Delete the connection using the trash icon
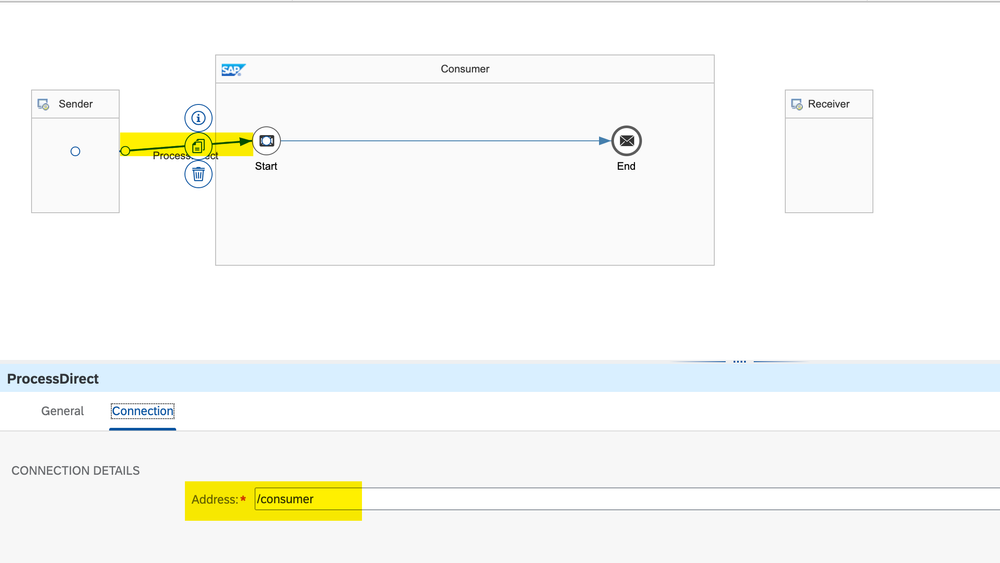The width and height of the screenshot is (1000, 563). click(x=198, y=175)
